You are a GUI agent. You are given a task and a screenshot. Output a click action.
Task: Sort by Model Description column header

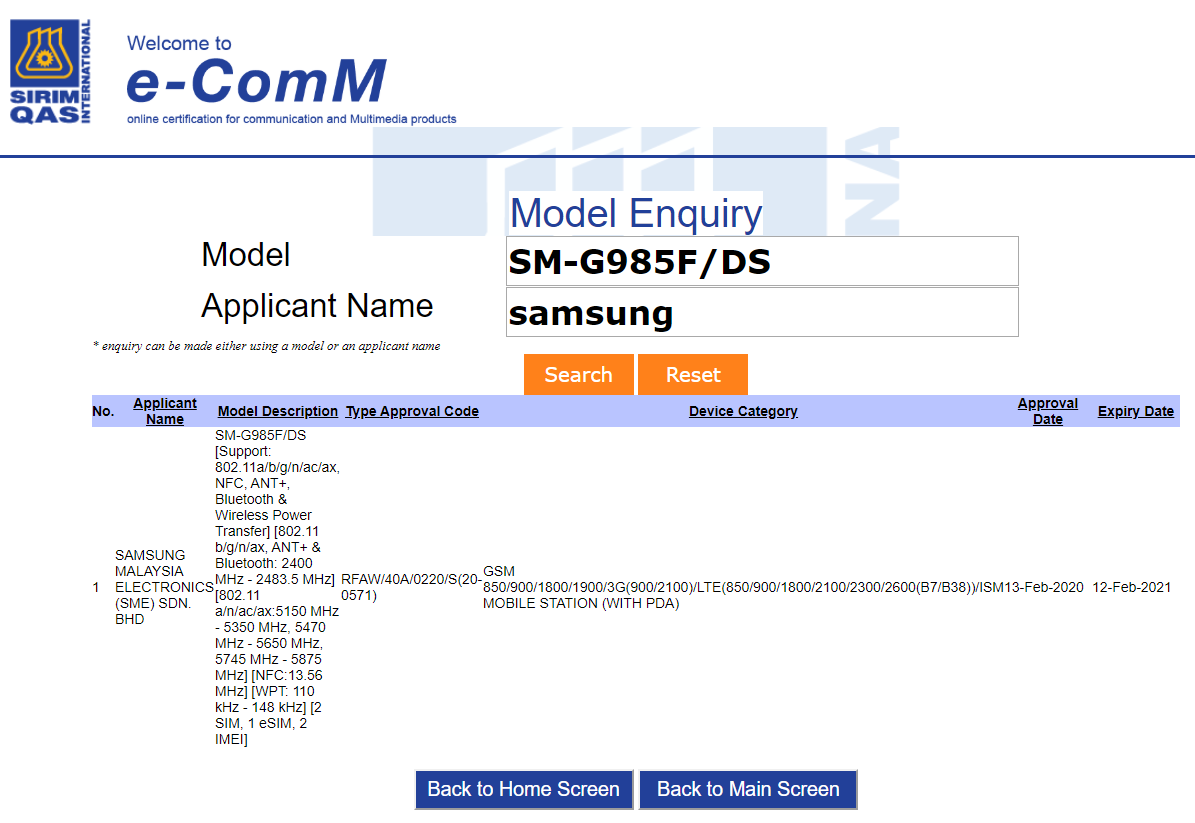(x=278, y=411)
